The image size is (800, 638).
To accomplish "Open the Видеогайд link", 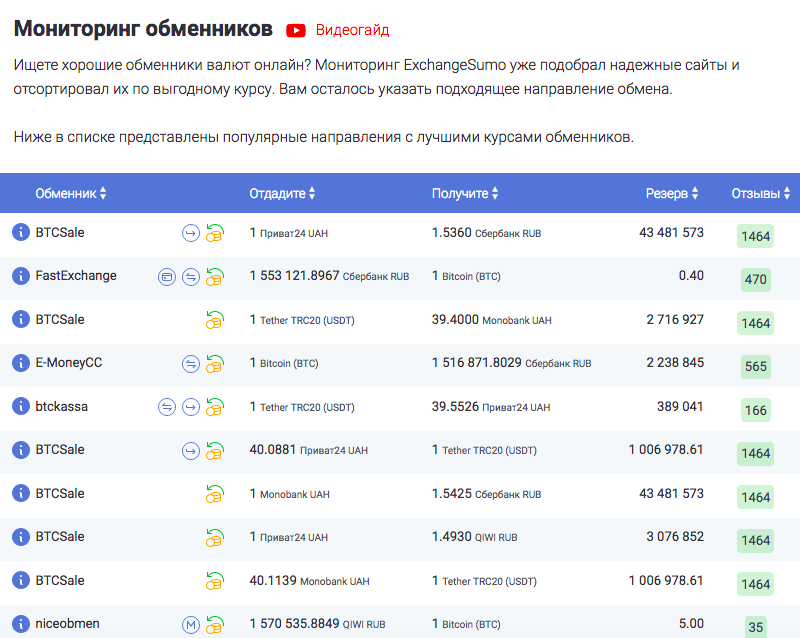I will (x=353, y=30).
